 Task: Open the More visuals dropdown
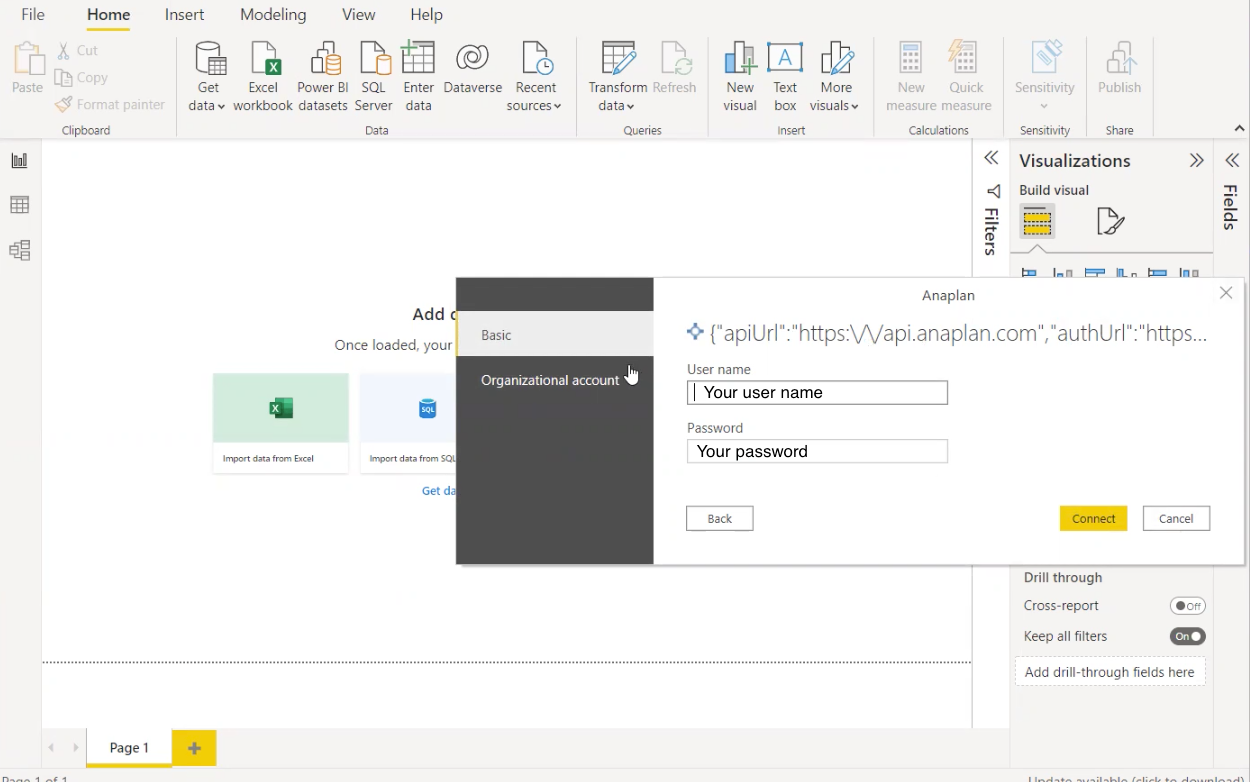click(x=835, y=75)
